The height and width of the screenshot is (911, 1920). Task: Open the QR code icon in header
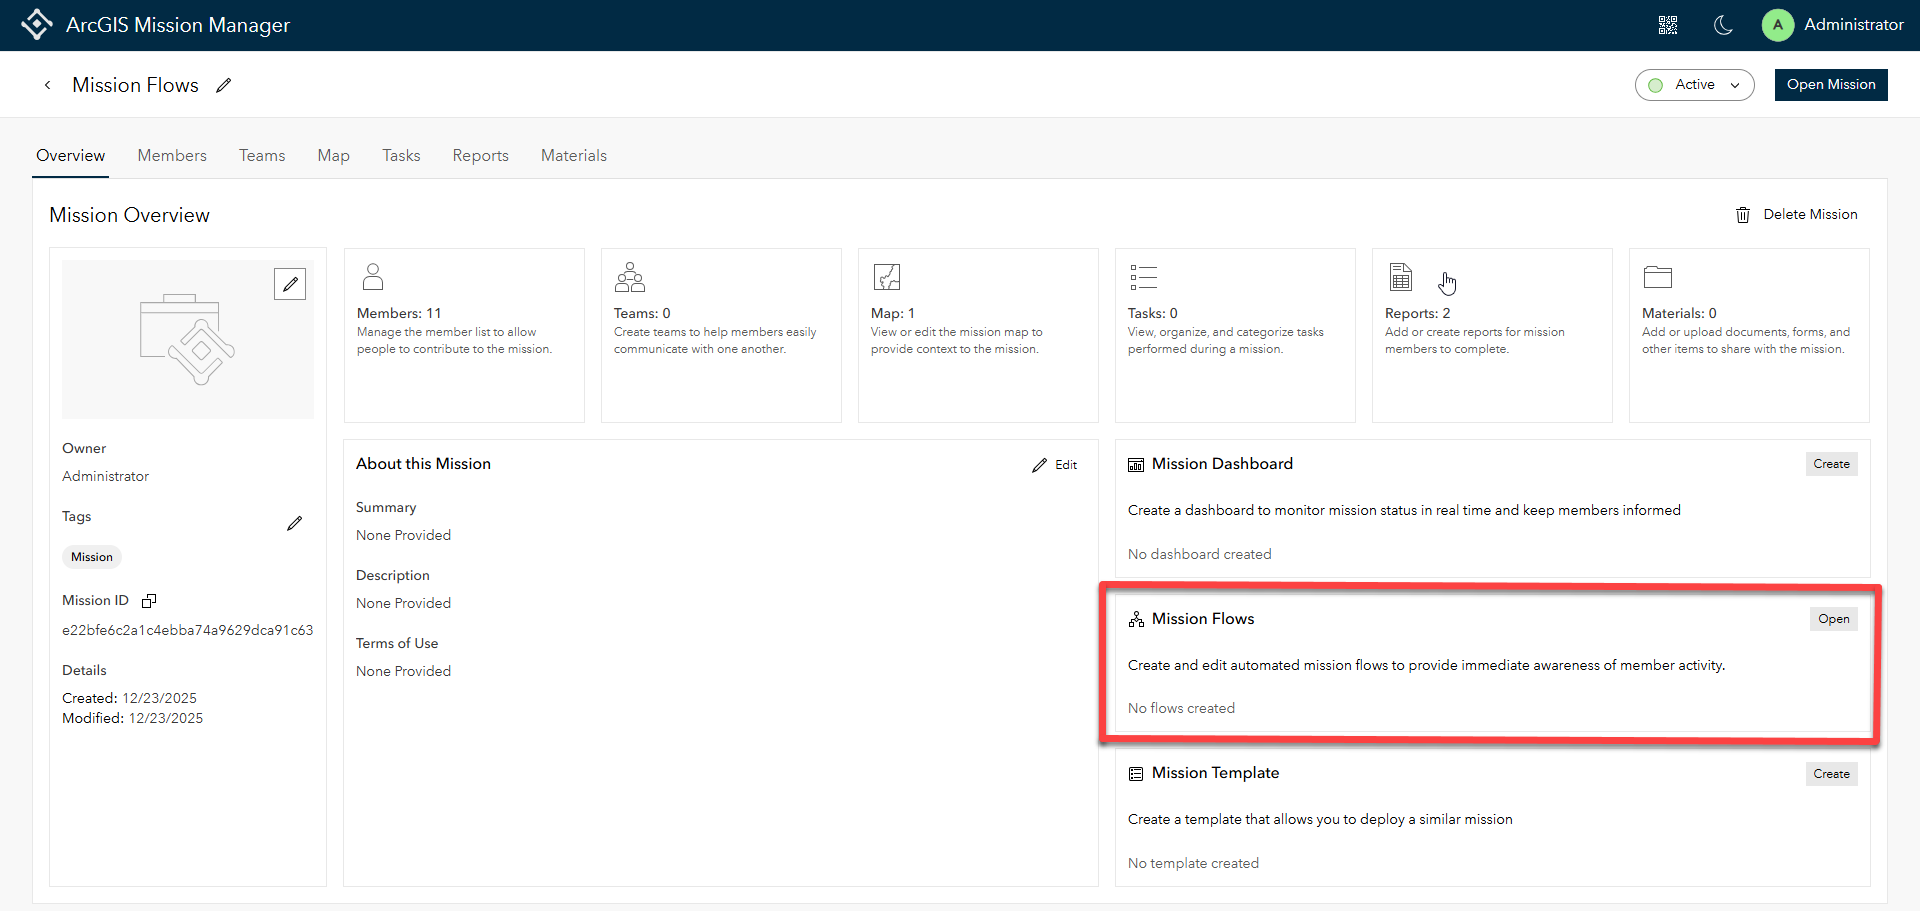pos(1668,25)
